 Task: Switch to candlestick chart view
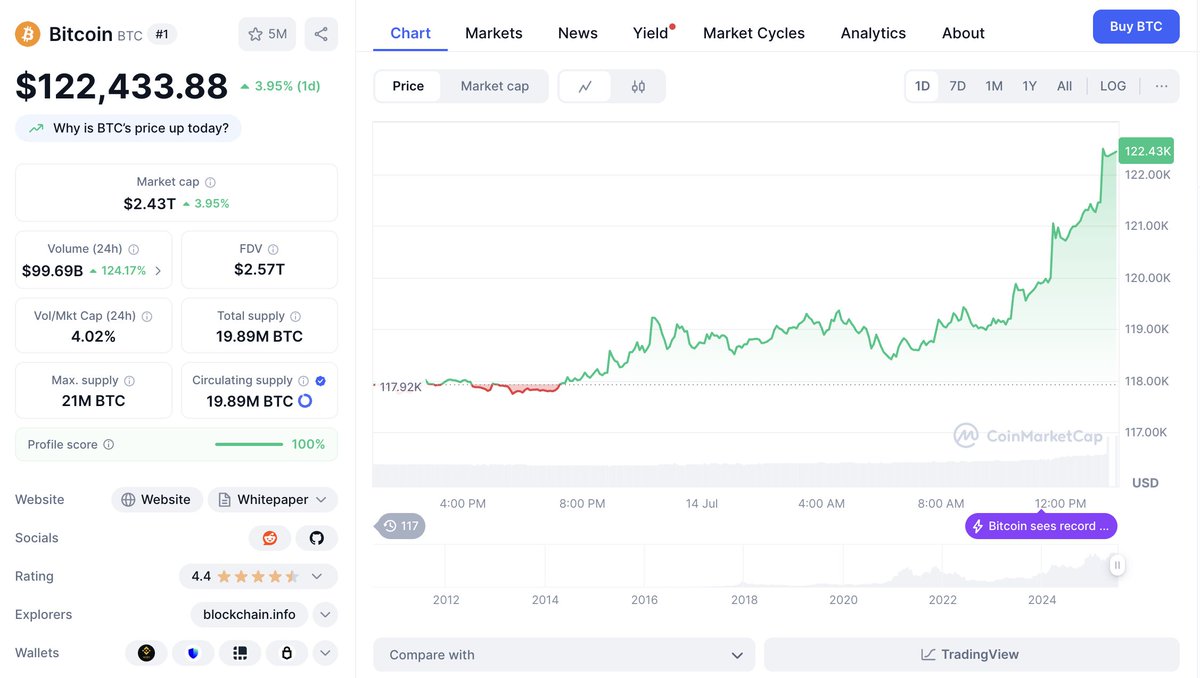coord(638,86)
